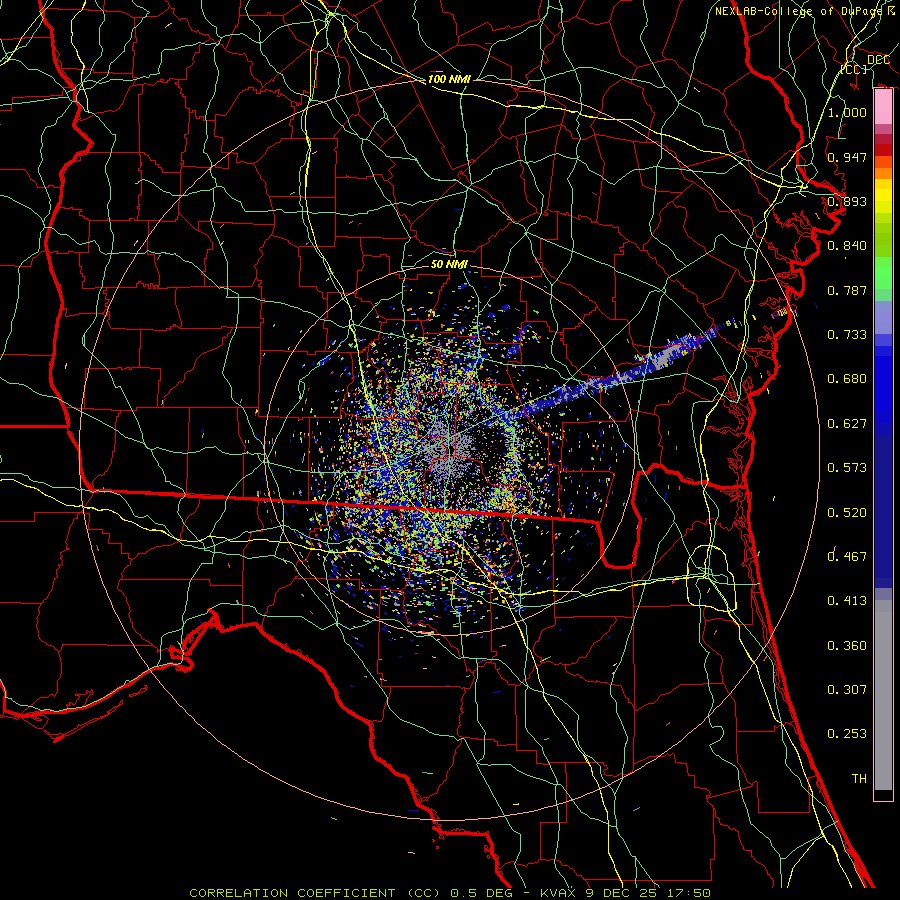The height and width of the screenshot is (900, 900).
Task: Select the 0.680 scale value
Action: click(847, 379)
